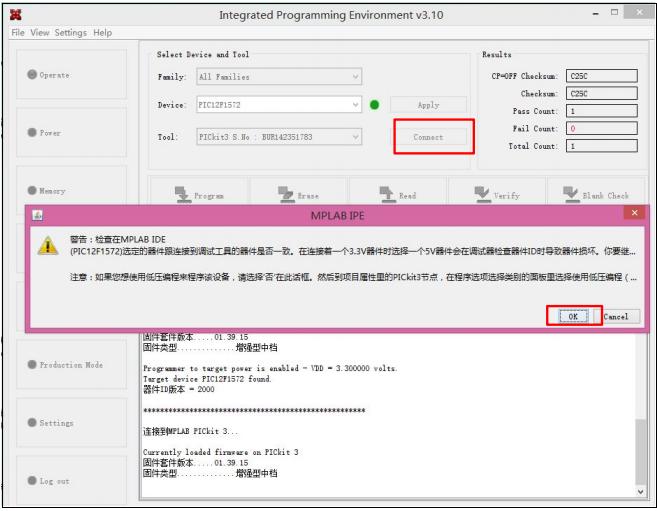Click the Connect button
657x511 pixels.
[x=428, y=137]
